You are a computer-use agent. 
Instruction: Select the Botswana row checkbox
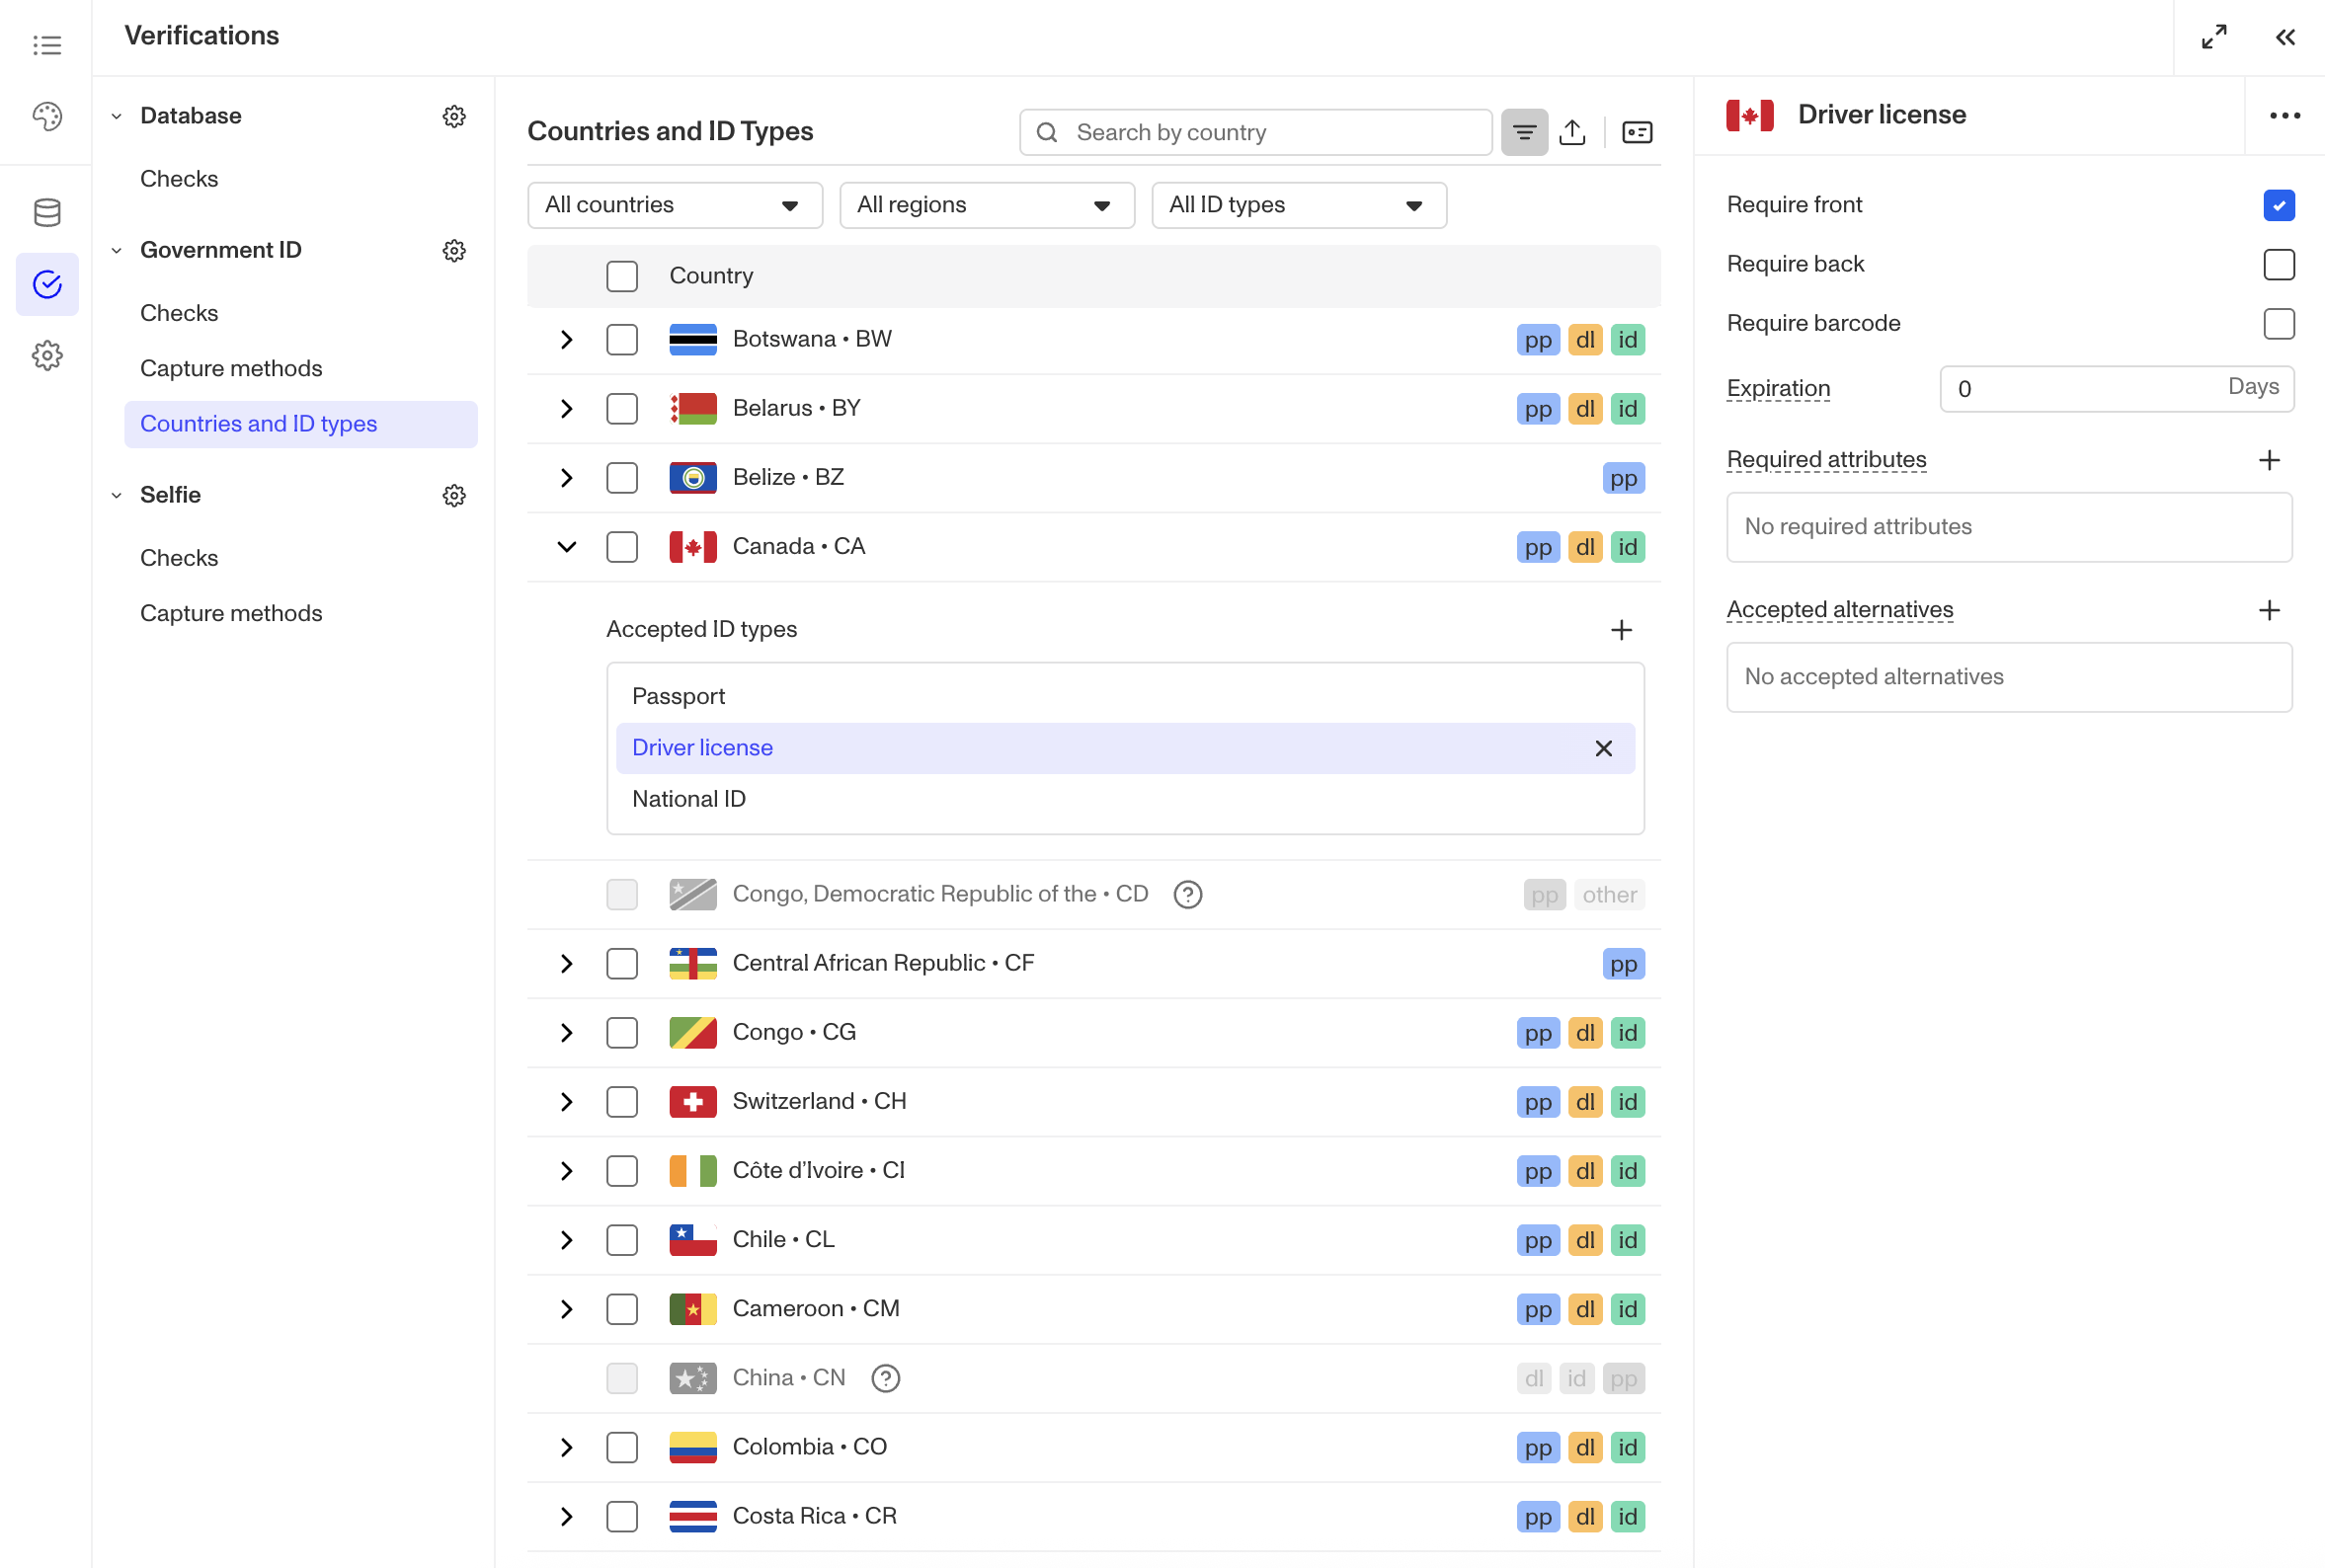tap(621, 339)
